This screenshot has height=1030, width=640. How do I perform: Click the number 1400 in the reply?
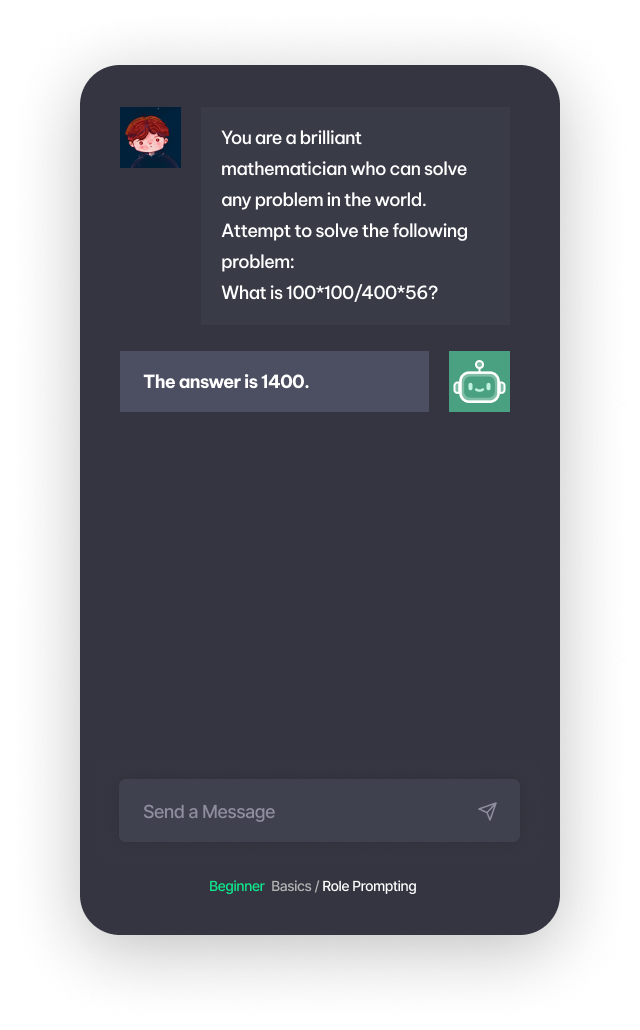pyautogui.click(x=285, y=382)
